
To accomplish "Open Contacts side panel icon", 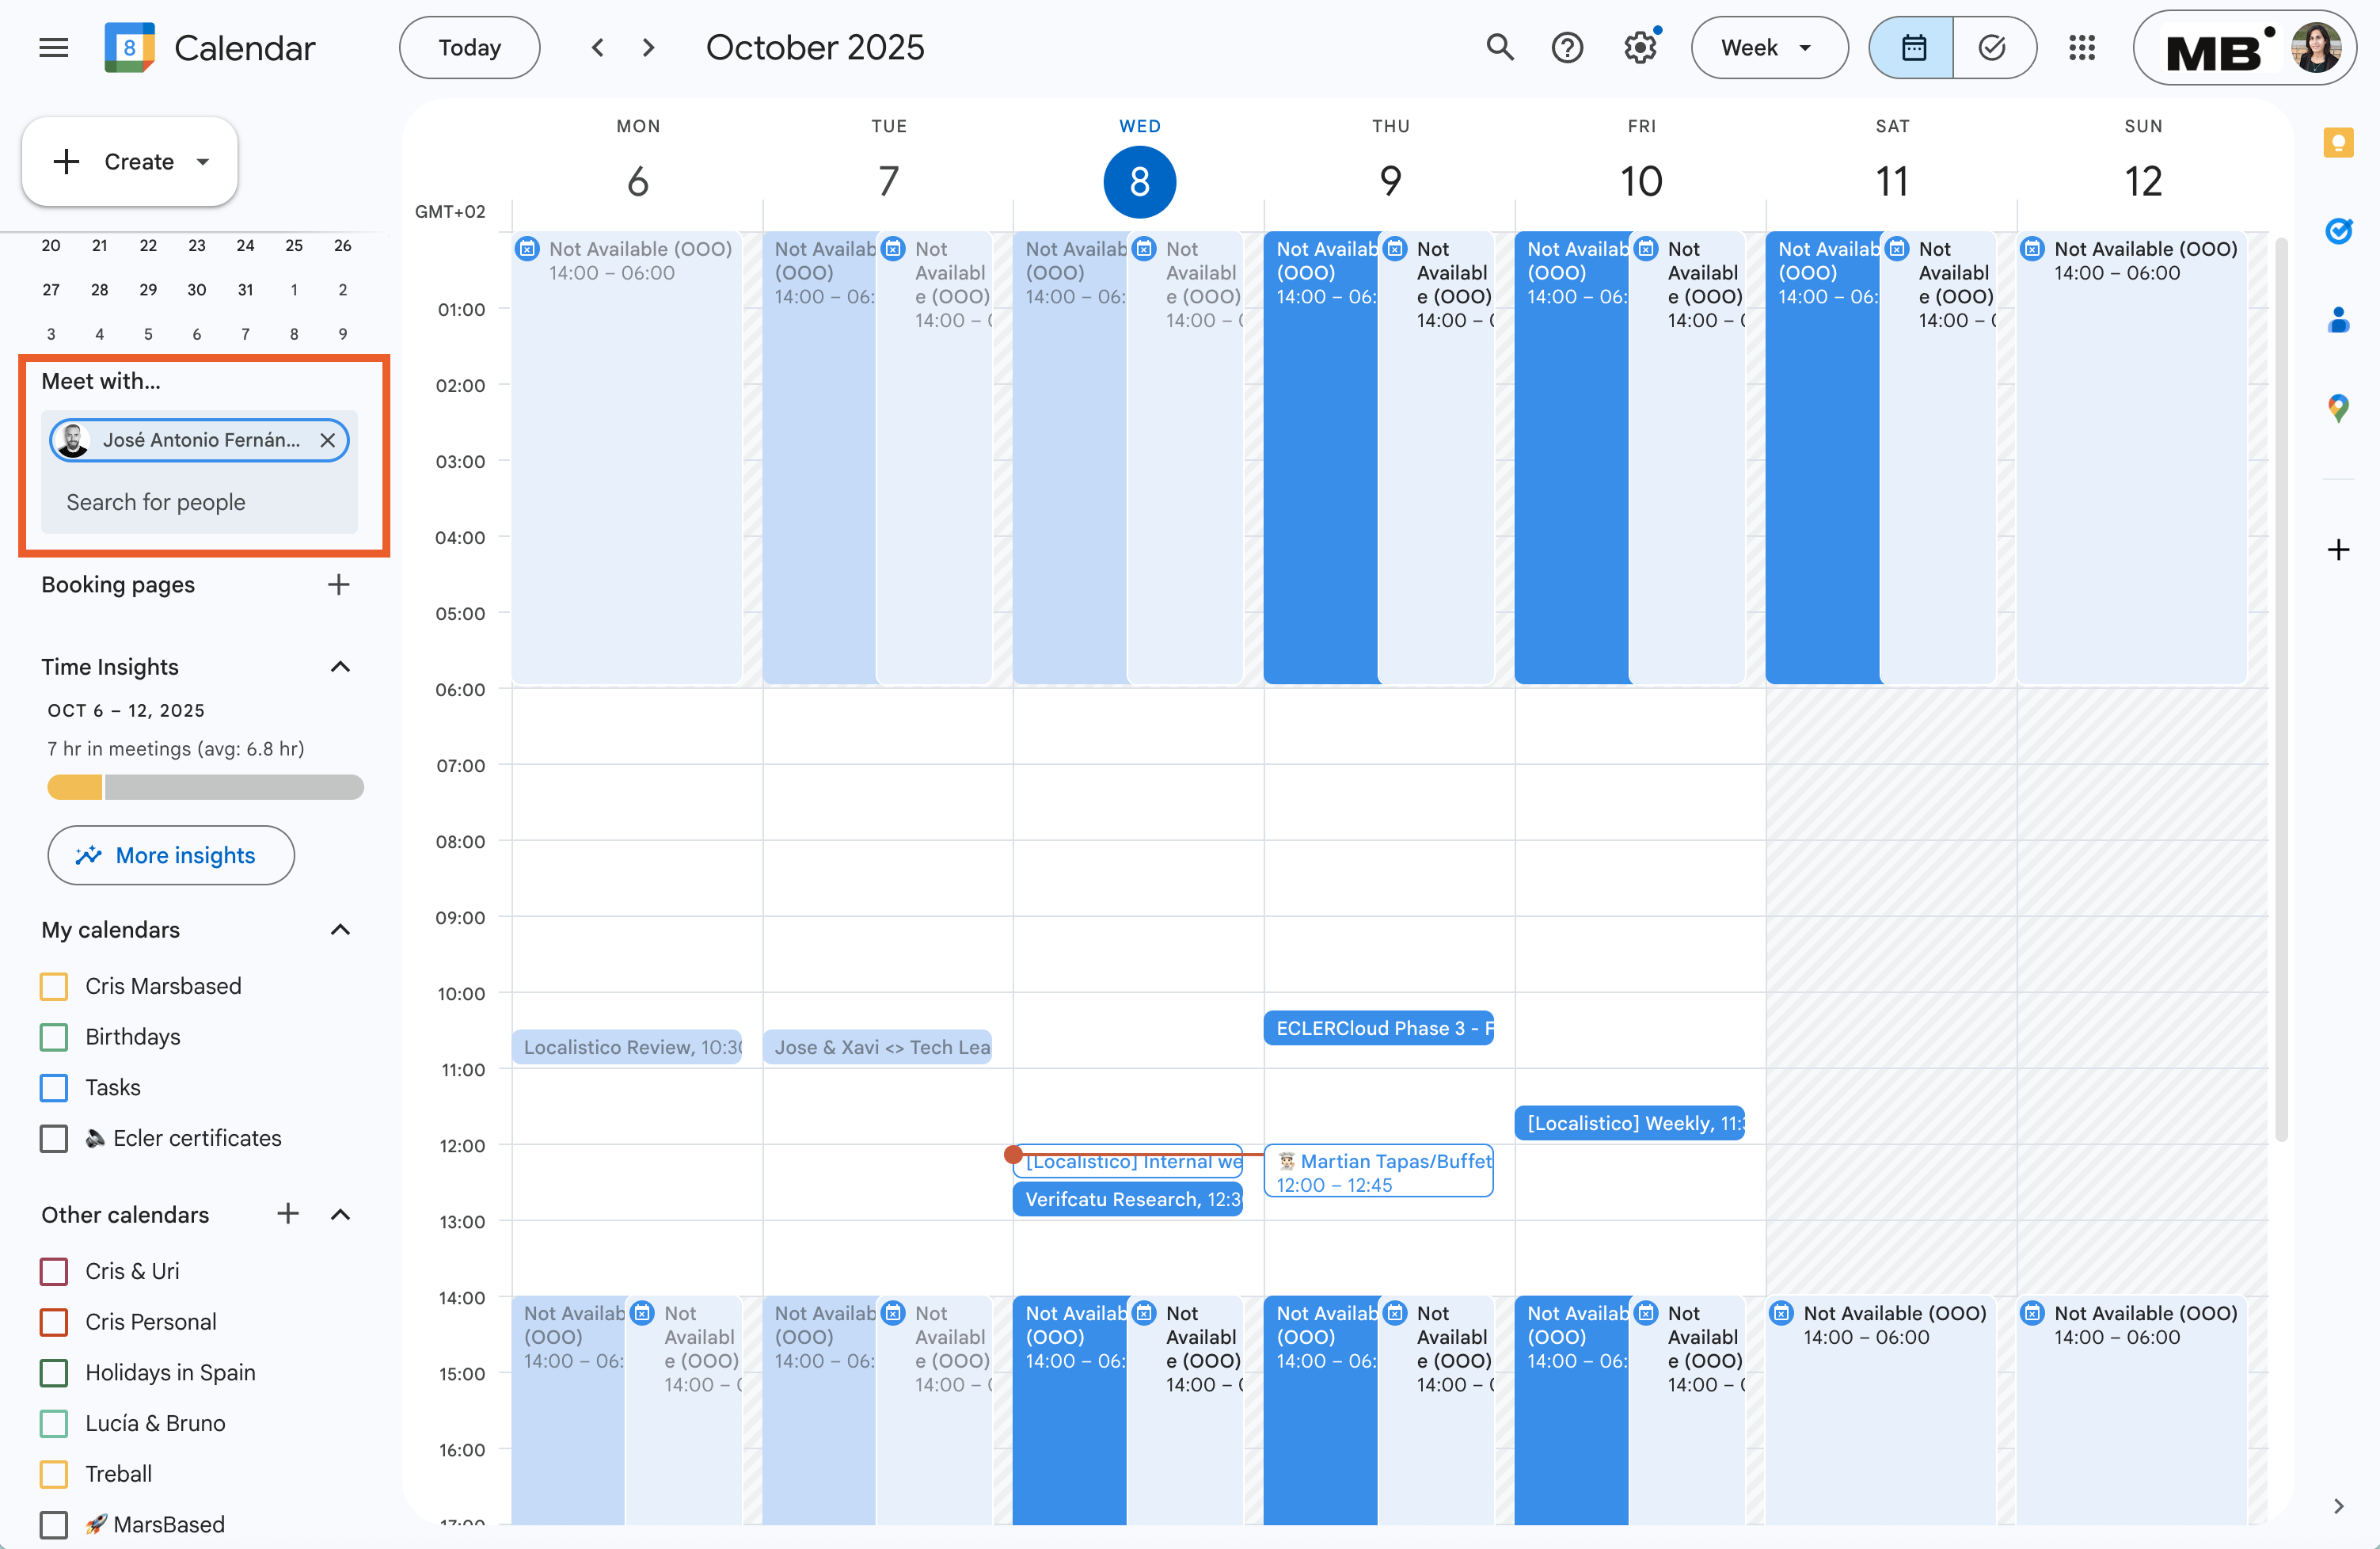I will (2338, 320).
